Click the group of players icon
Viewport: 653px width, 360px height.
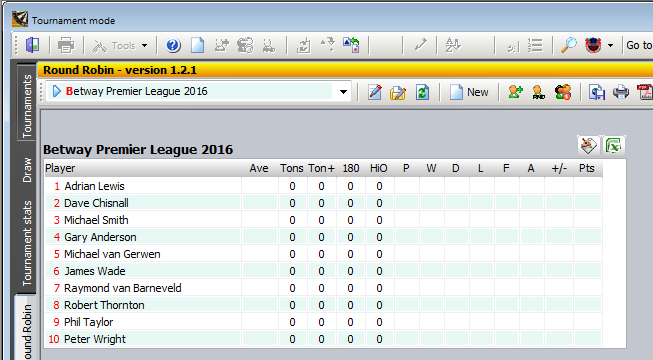563,92
